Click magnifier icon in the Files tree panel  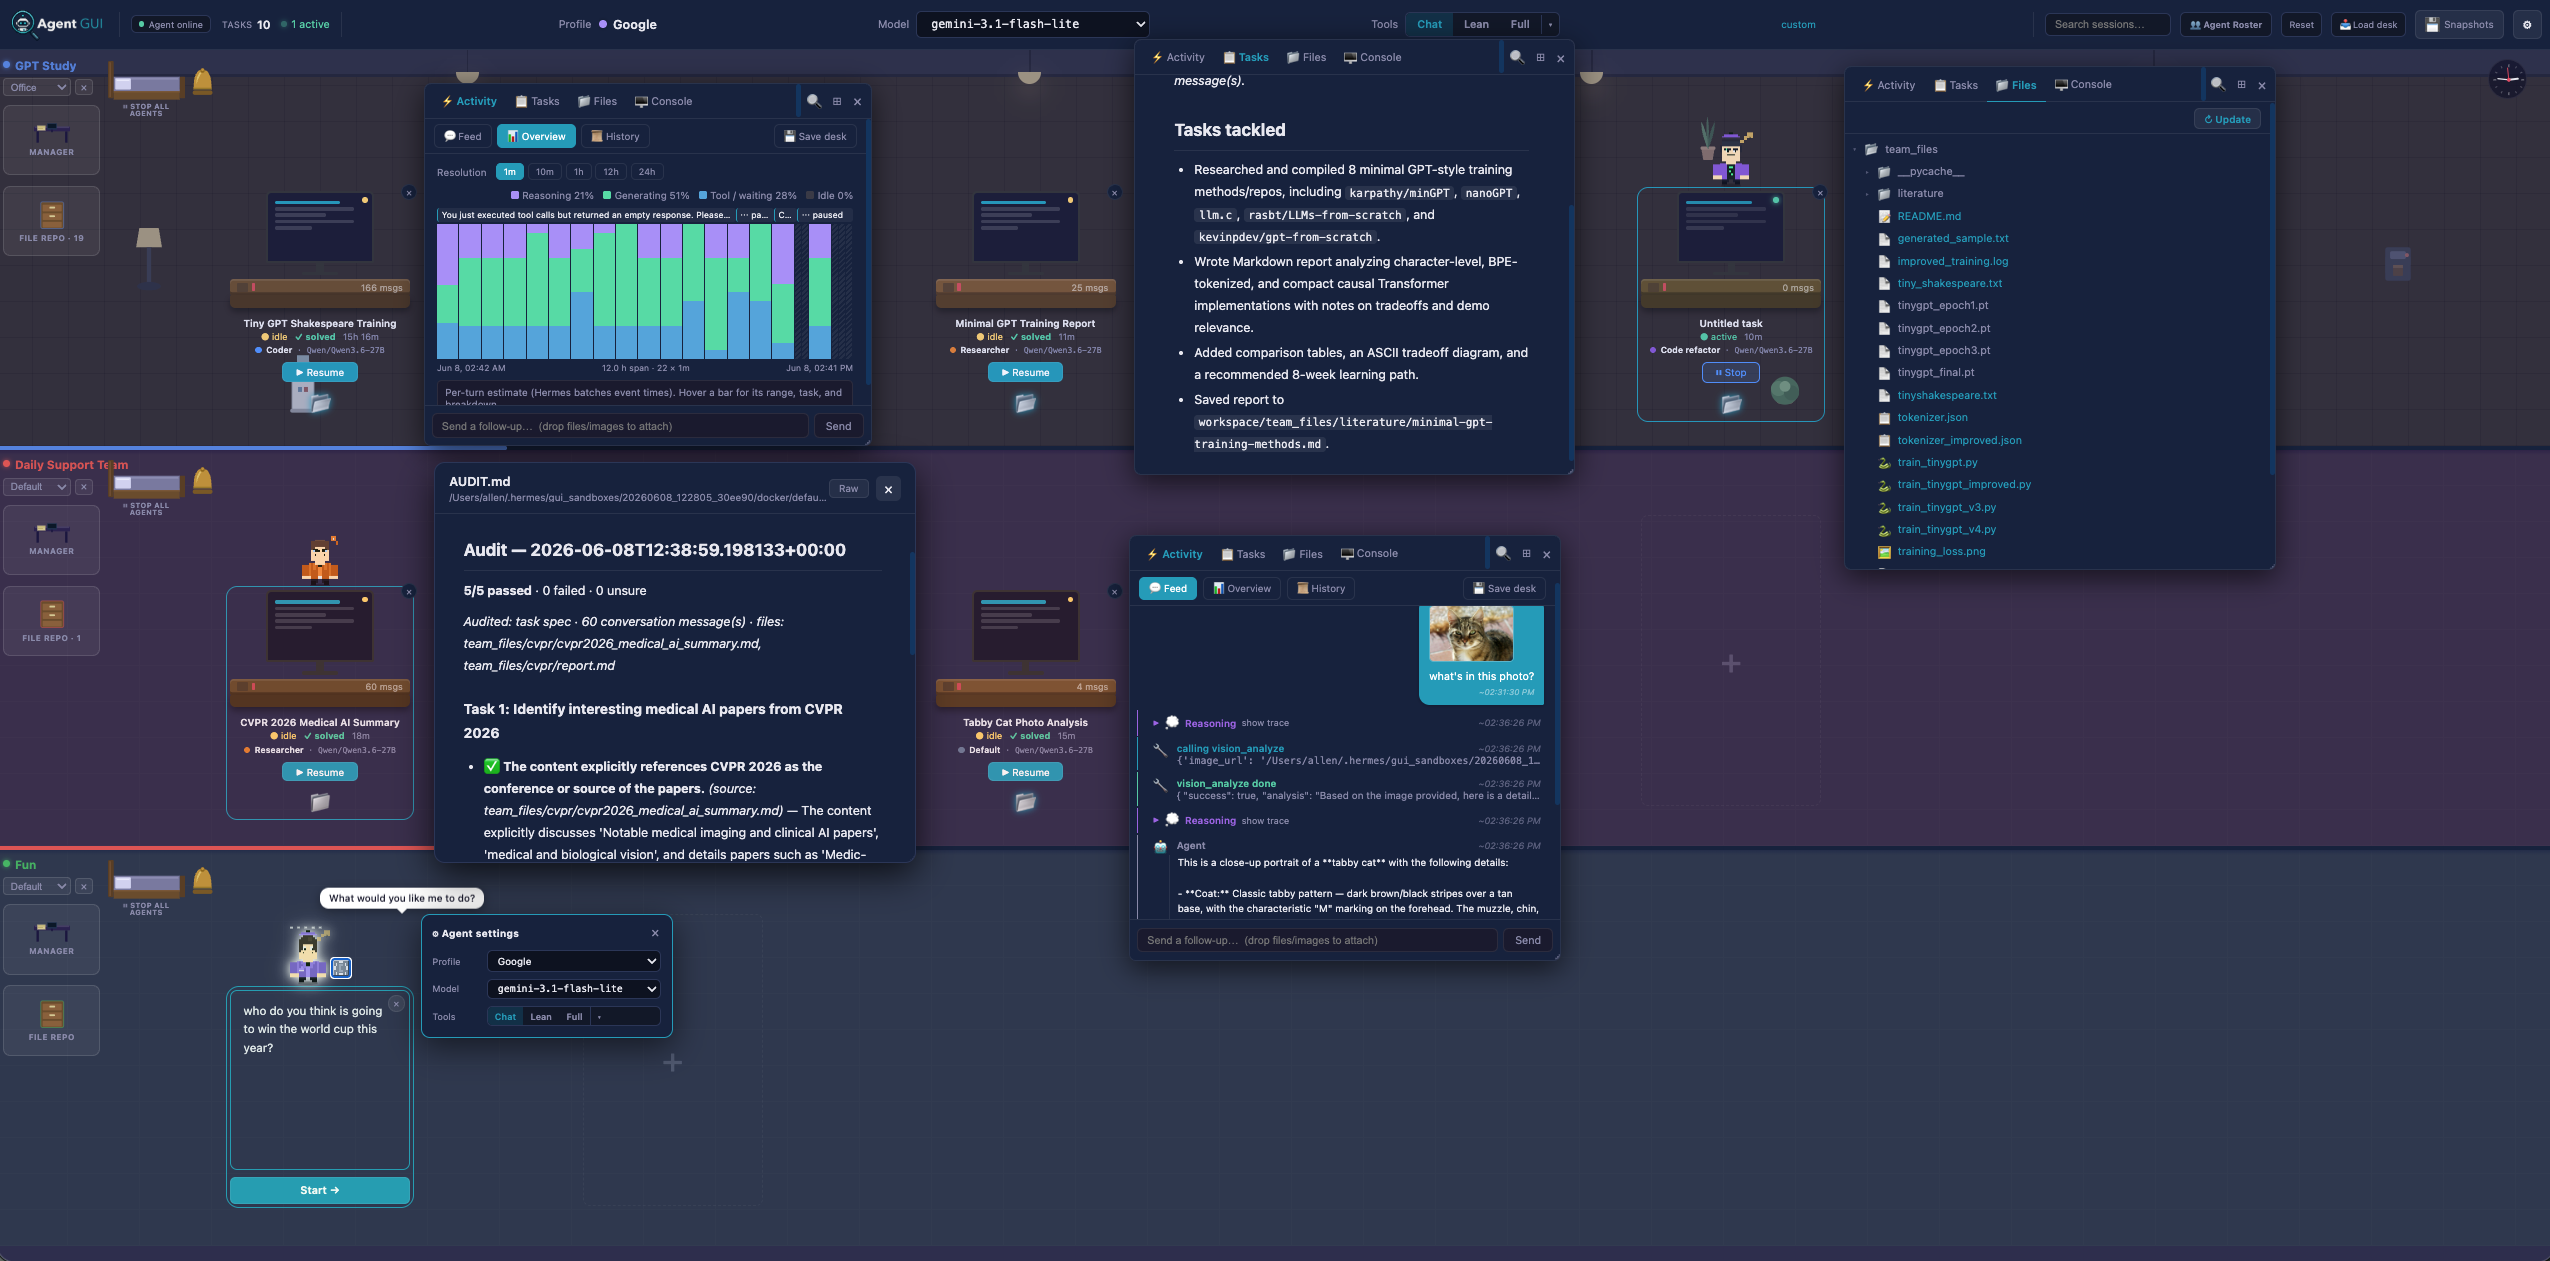[2218, 84]
